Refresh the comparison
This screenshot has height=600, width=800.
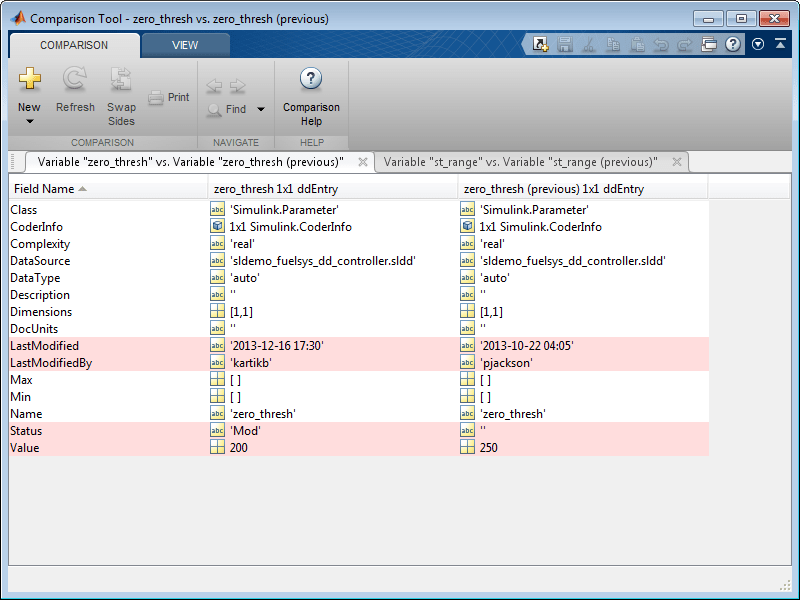(x=75, y=89)
